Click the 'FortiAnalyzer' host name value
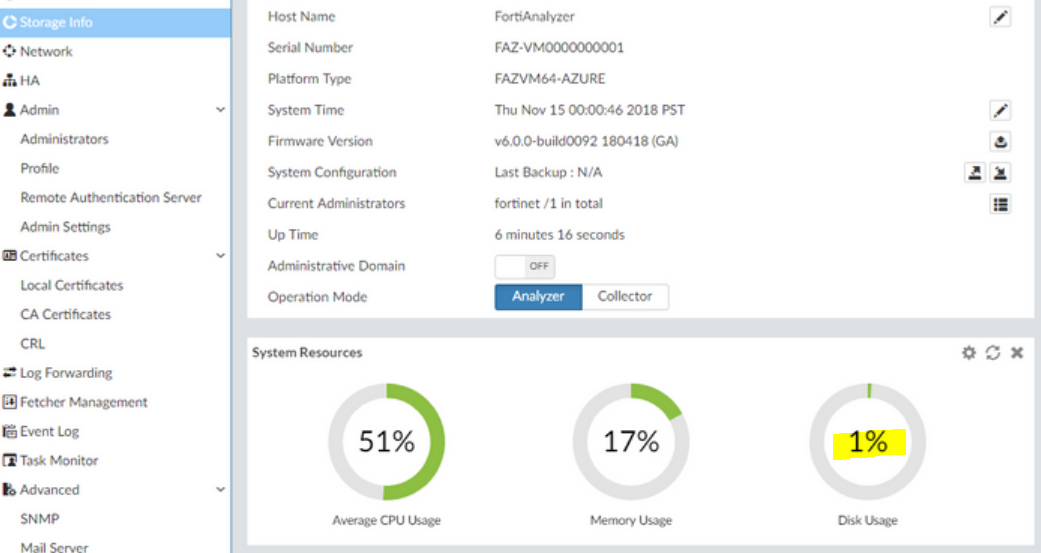 (534, 17)
